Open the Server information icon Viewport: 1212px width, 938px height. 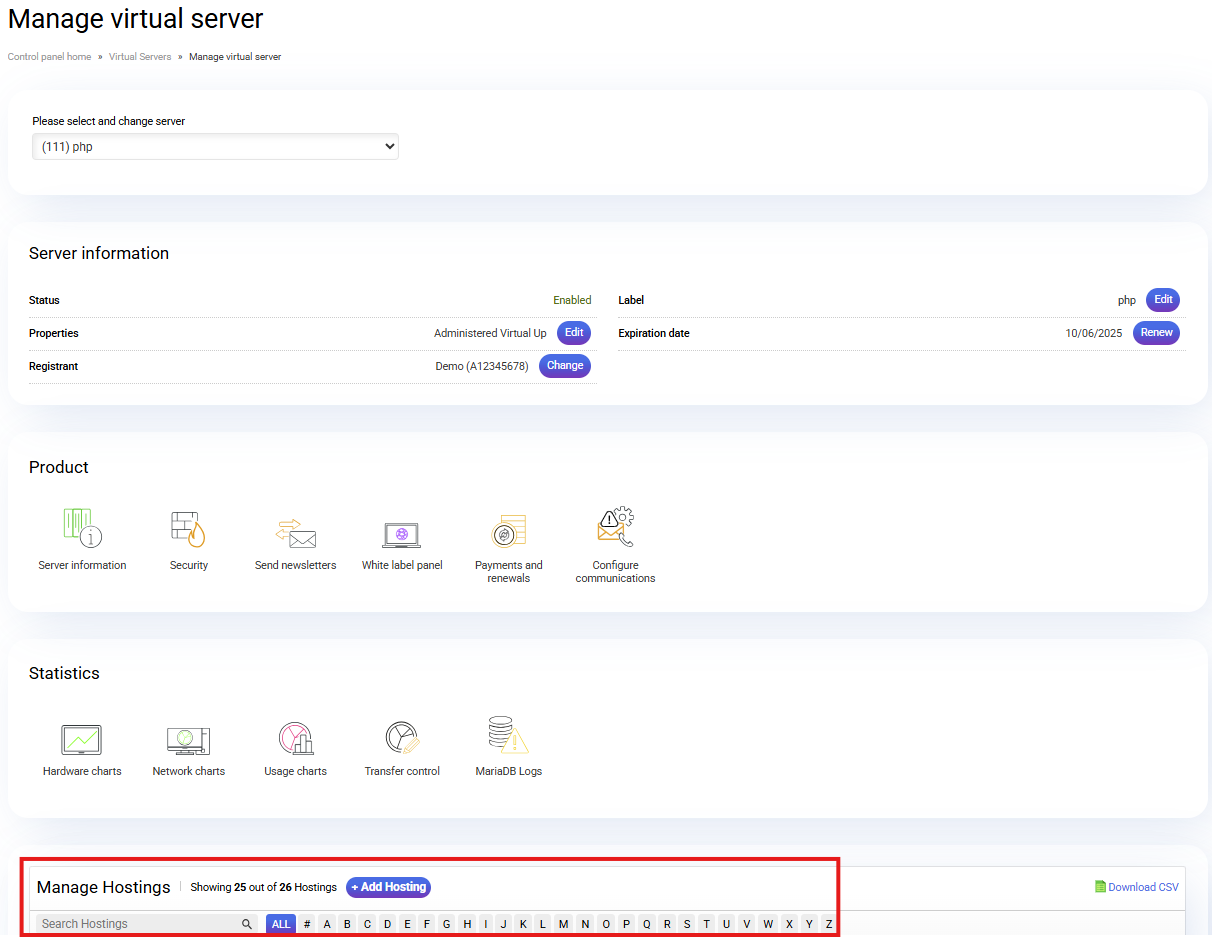pos(82,529)
